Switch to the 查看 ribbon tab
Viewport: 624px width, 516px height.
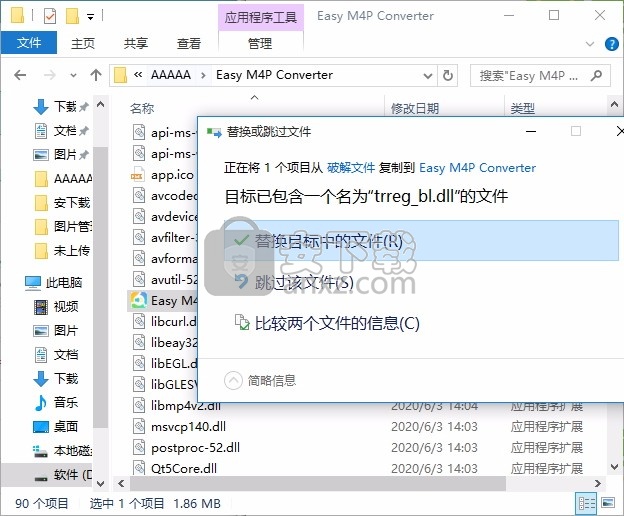[x=189, y=43]
